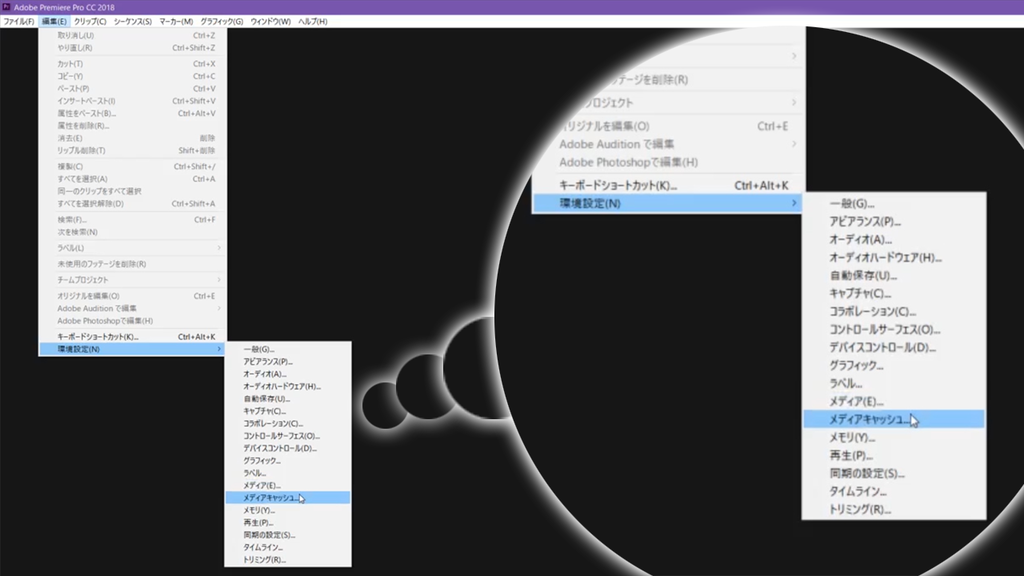Select 属性を削除(R)... menu entry

133,126
